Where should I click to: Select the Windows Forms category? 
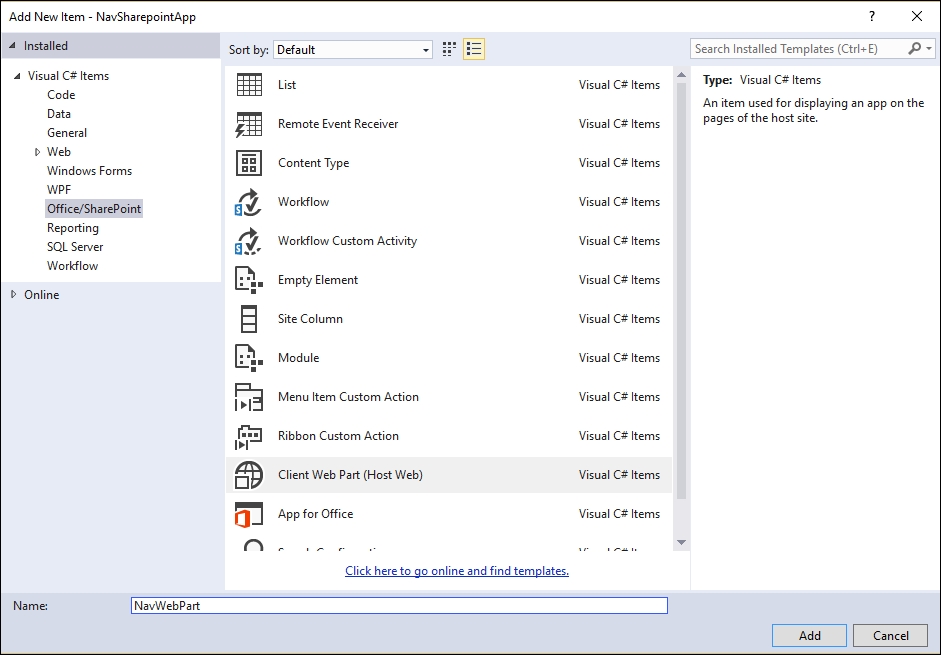(x=89, y=171)
